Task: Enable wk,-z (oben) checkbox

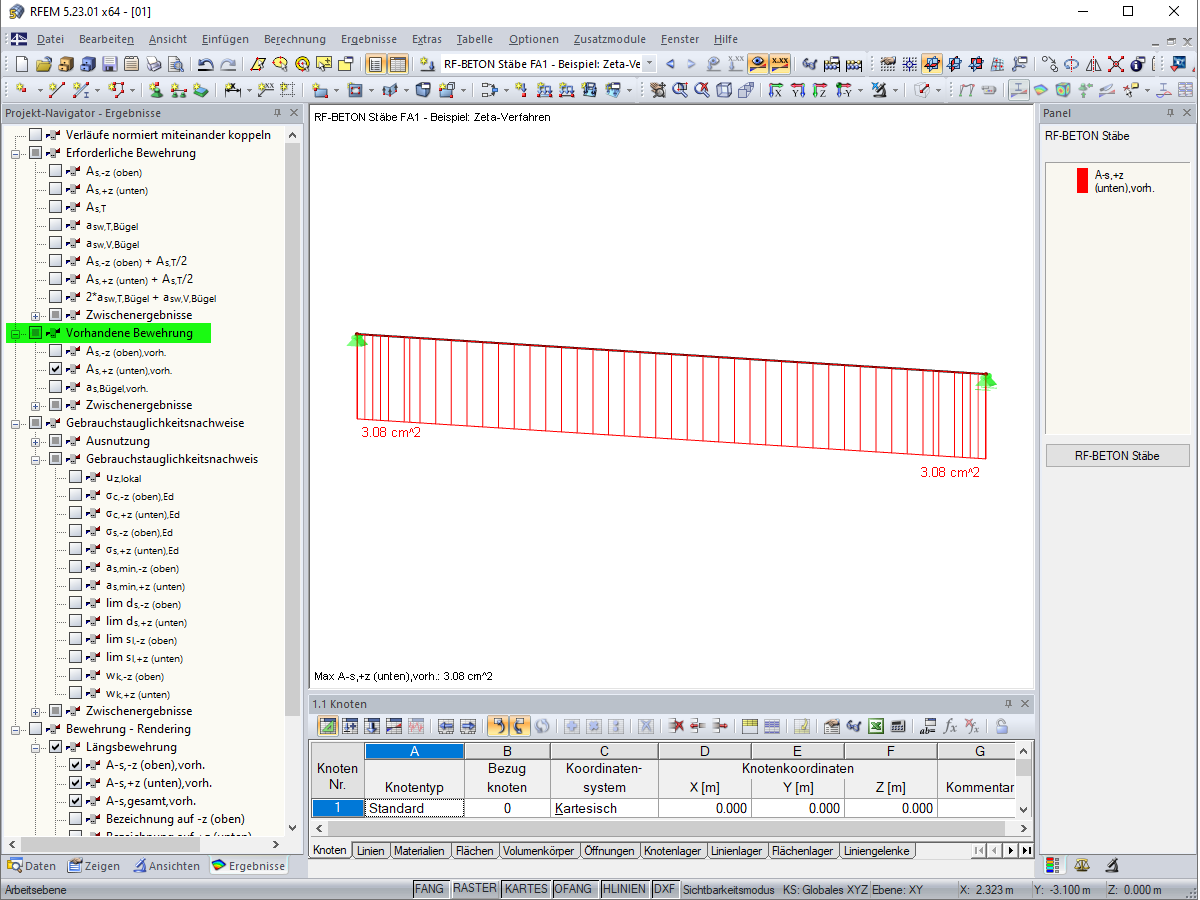Action: click(76, 675)
